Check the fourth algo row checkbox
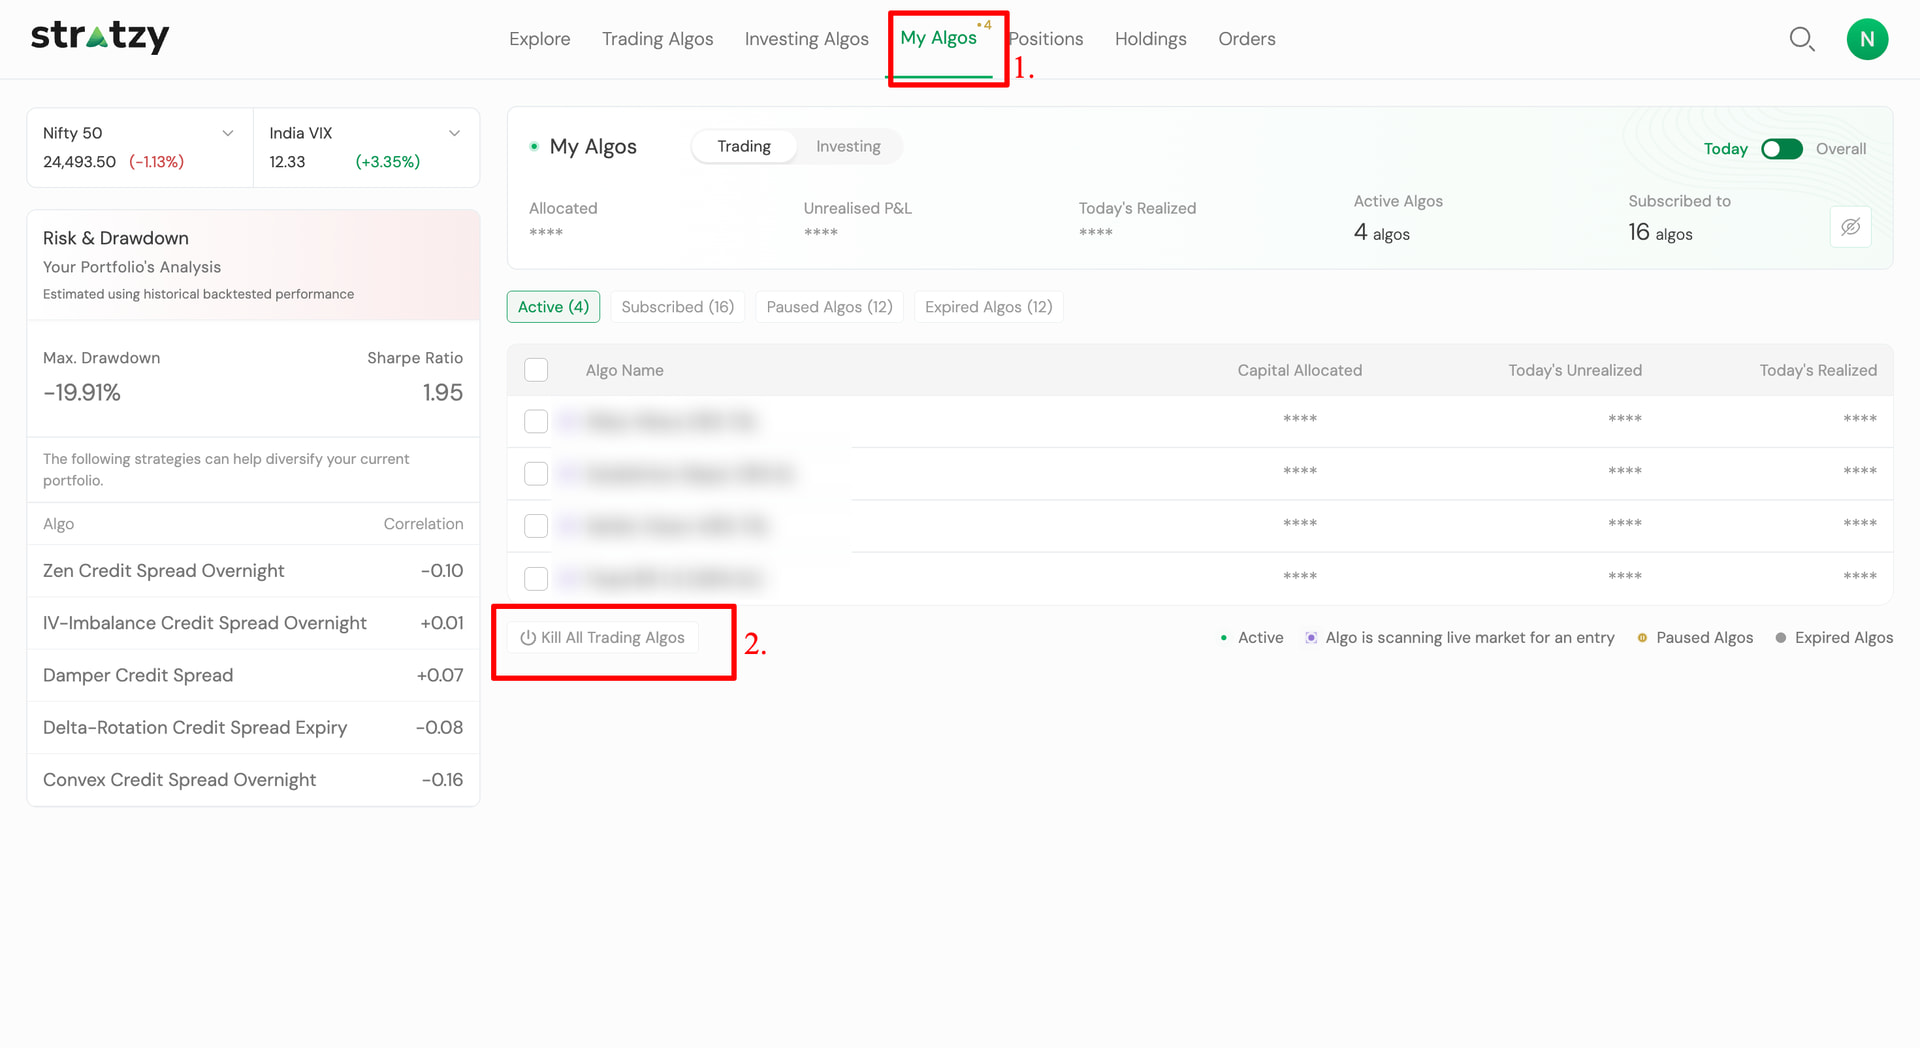 (x=536, y=578)
